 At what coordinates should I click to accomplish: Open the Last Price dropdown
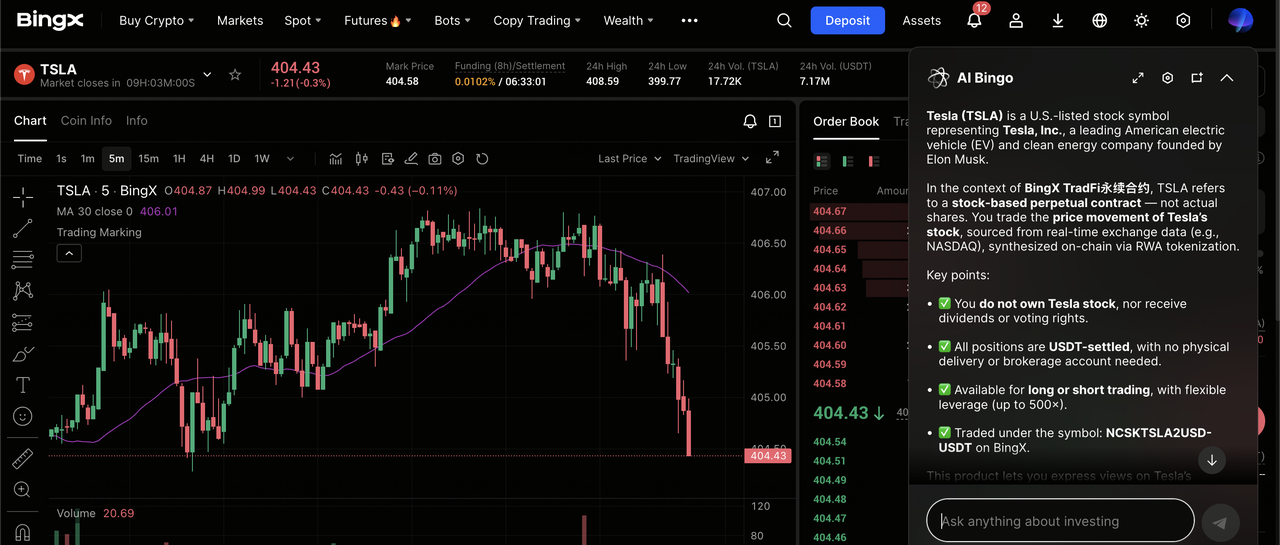pyautogui.click(x=629, y=159)
